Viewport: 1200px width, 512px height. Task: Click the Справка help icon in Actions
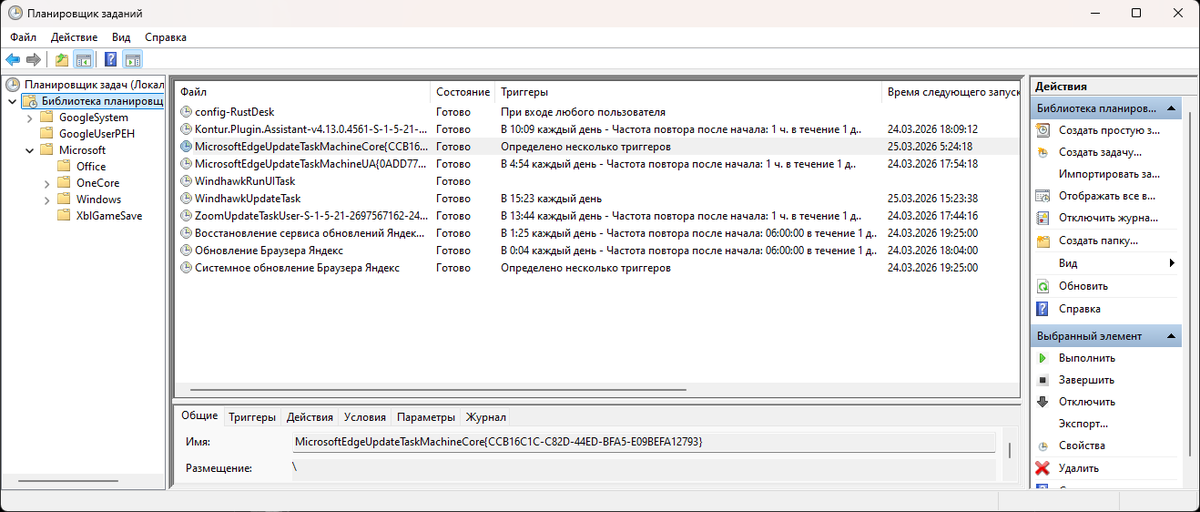[x=1042, y=309]
